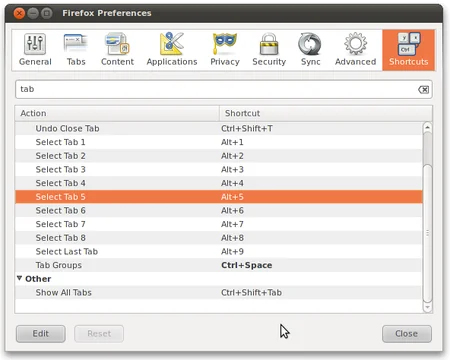Clear the search field using the clear icon
The image size is (450, 360).
pos(423,89)
